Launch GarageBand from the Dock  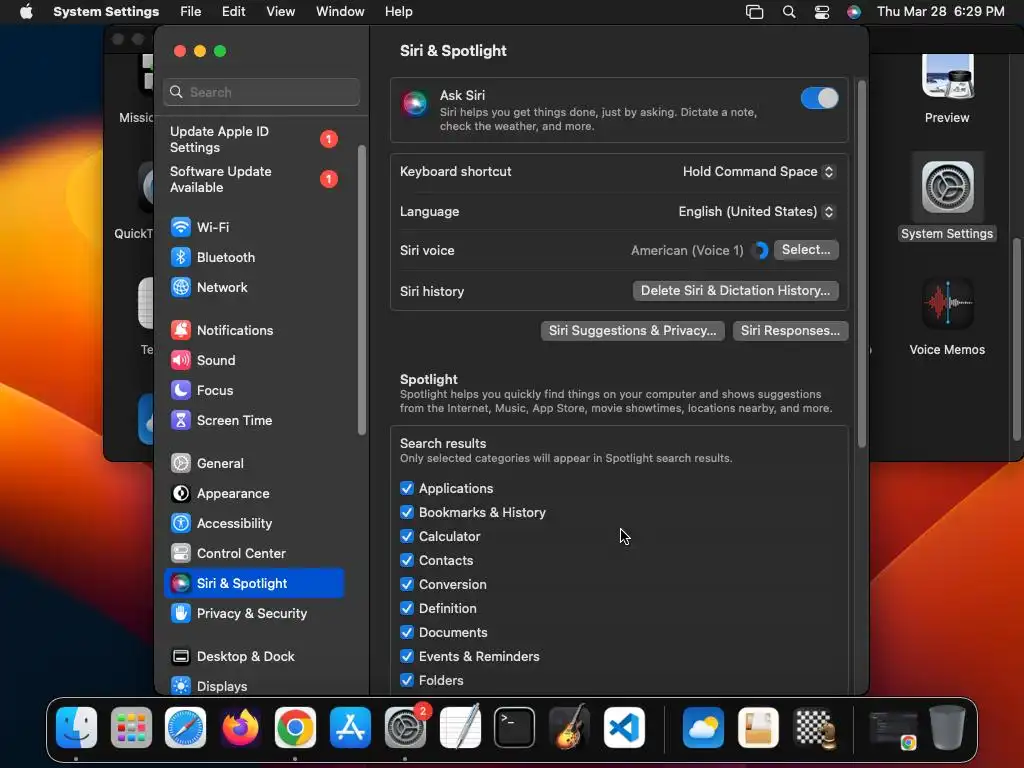569,728
